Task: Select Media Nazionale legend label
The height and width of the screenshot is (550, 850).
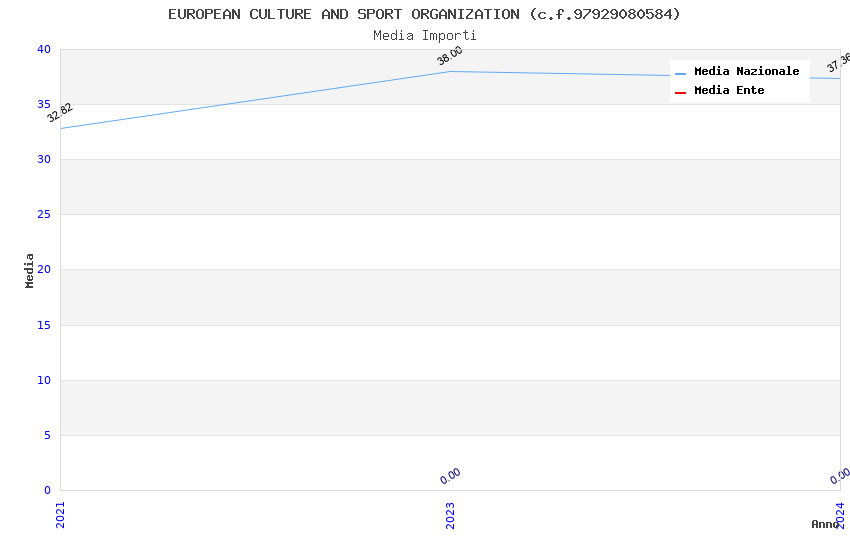Action: 746,72
